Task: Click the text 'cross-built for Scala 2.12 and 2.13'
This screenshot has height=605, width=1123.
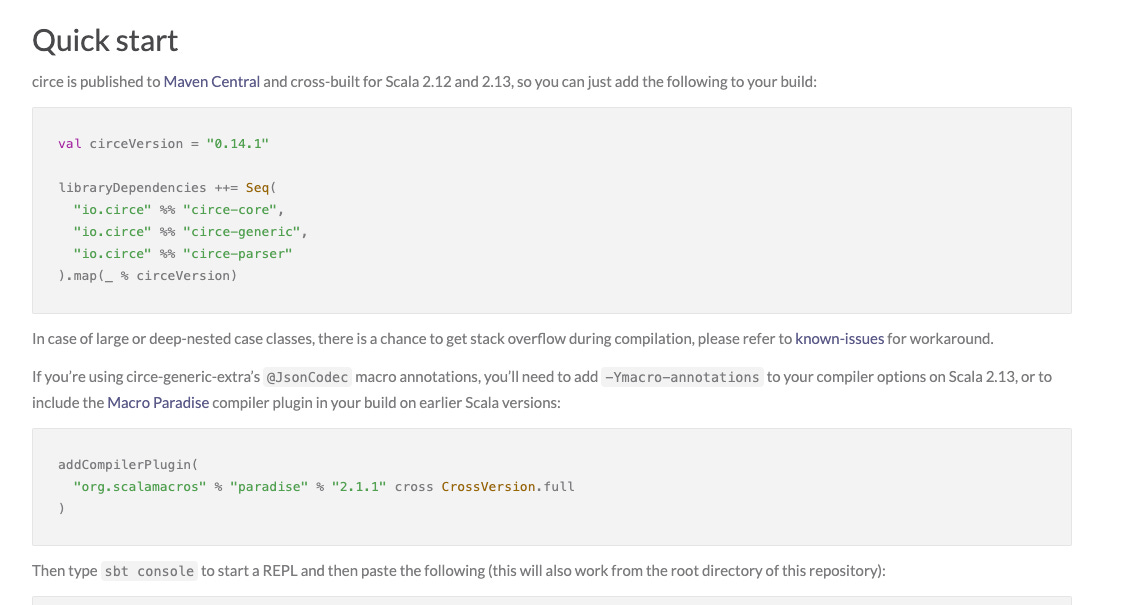Action: click(x=402, y=82)
